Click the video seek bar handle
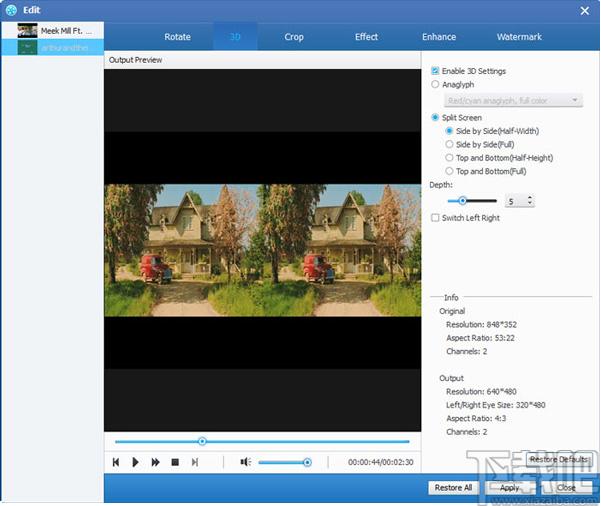This screenshot has height=506, width=601. [x=202, y=441]
